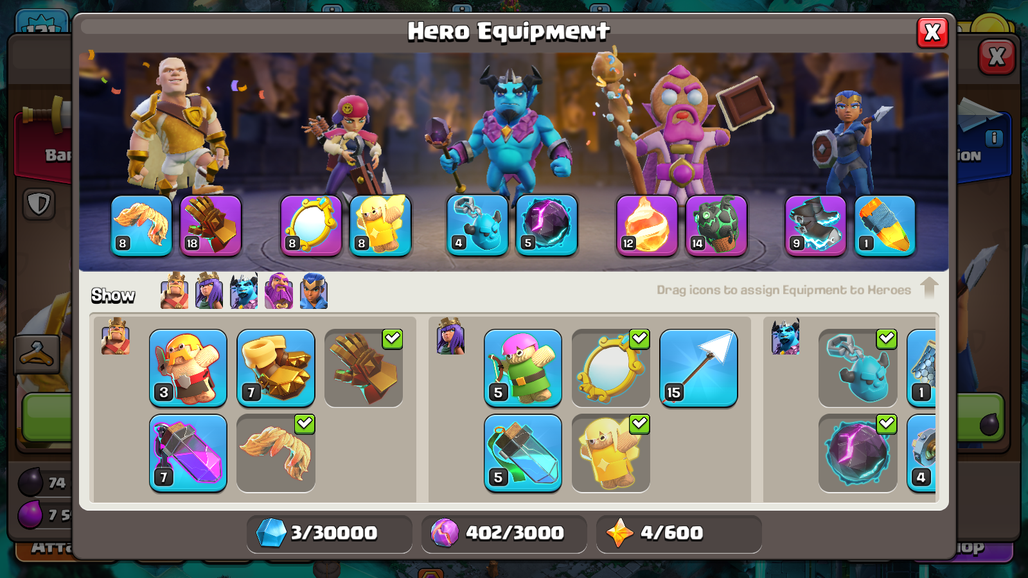
Task: Select the checked Magic Mirror equipment
Action: pos(610,368)
